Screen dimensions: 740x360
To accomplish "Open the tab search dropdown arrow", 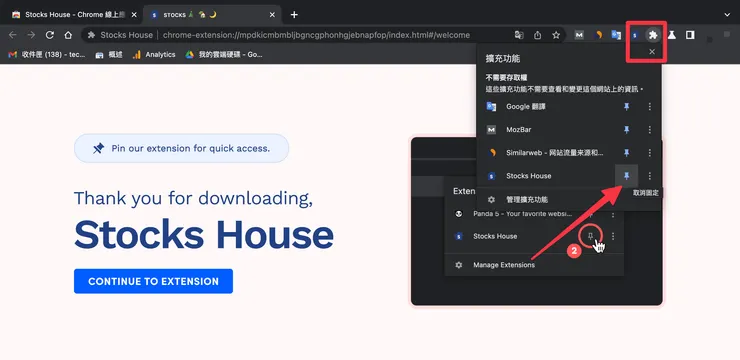I will (x=727, y=15).
